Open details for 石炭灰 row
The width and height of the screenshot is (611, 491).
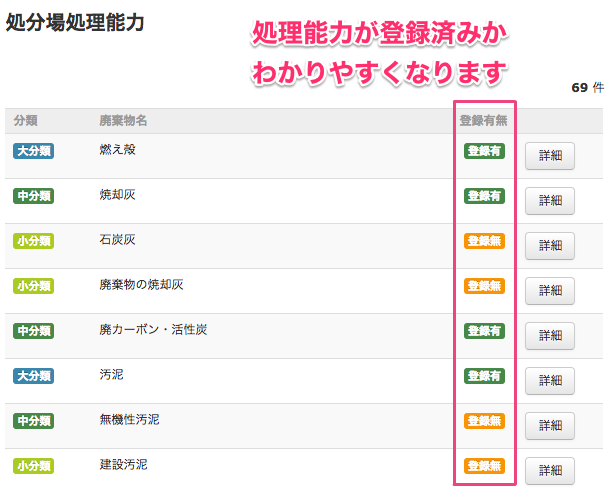[x=550, y=245]
